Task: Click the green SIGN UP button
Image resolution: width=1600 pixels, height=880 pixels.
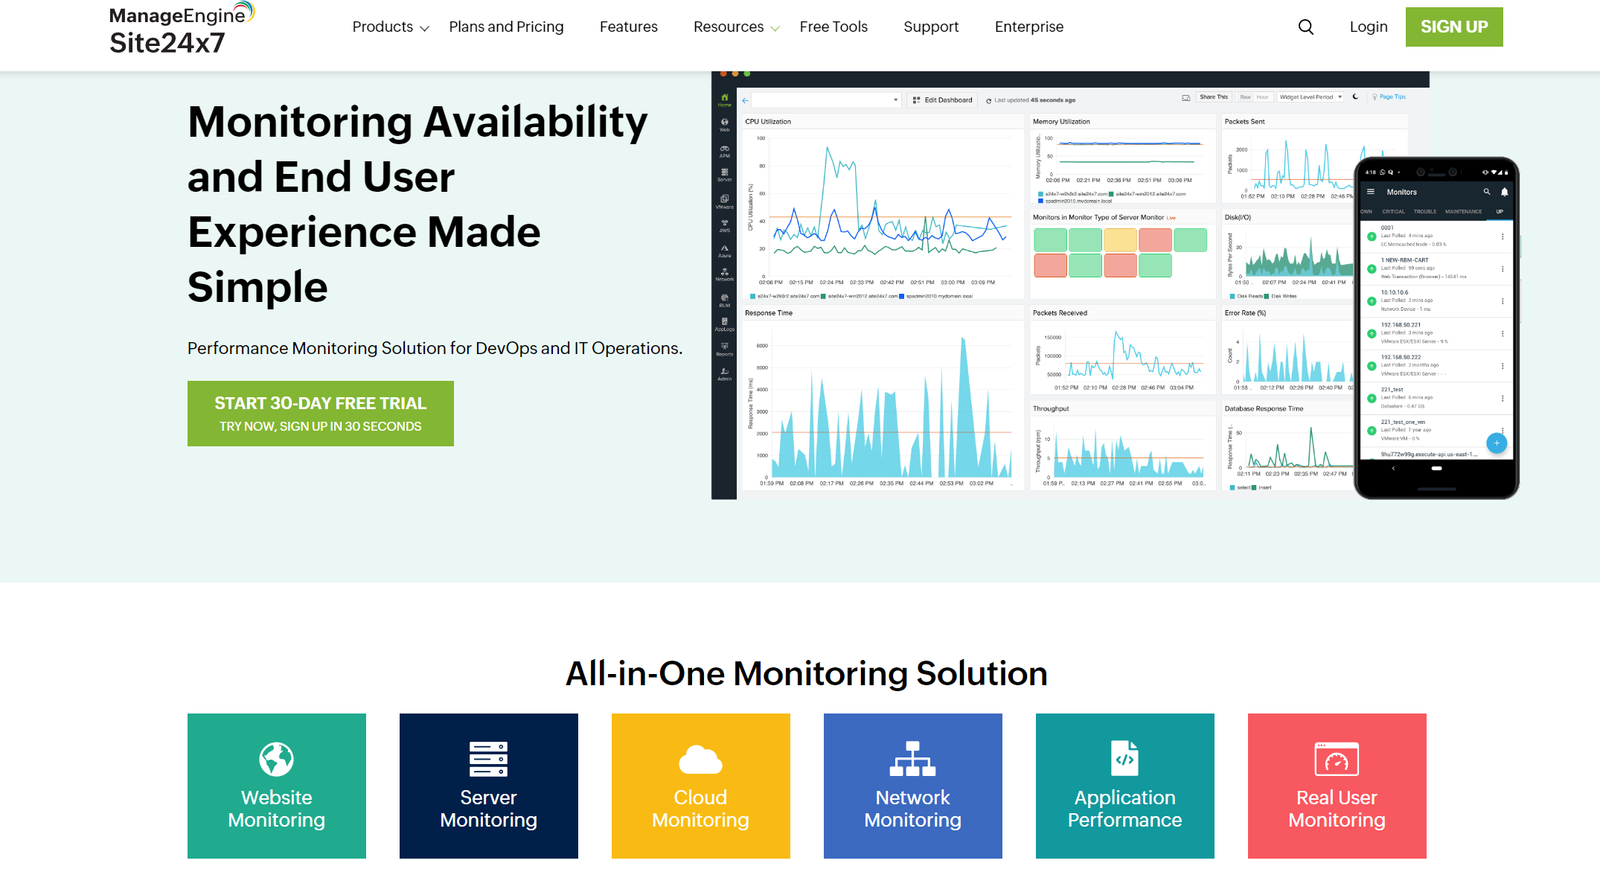Action: [1454, 27]
